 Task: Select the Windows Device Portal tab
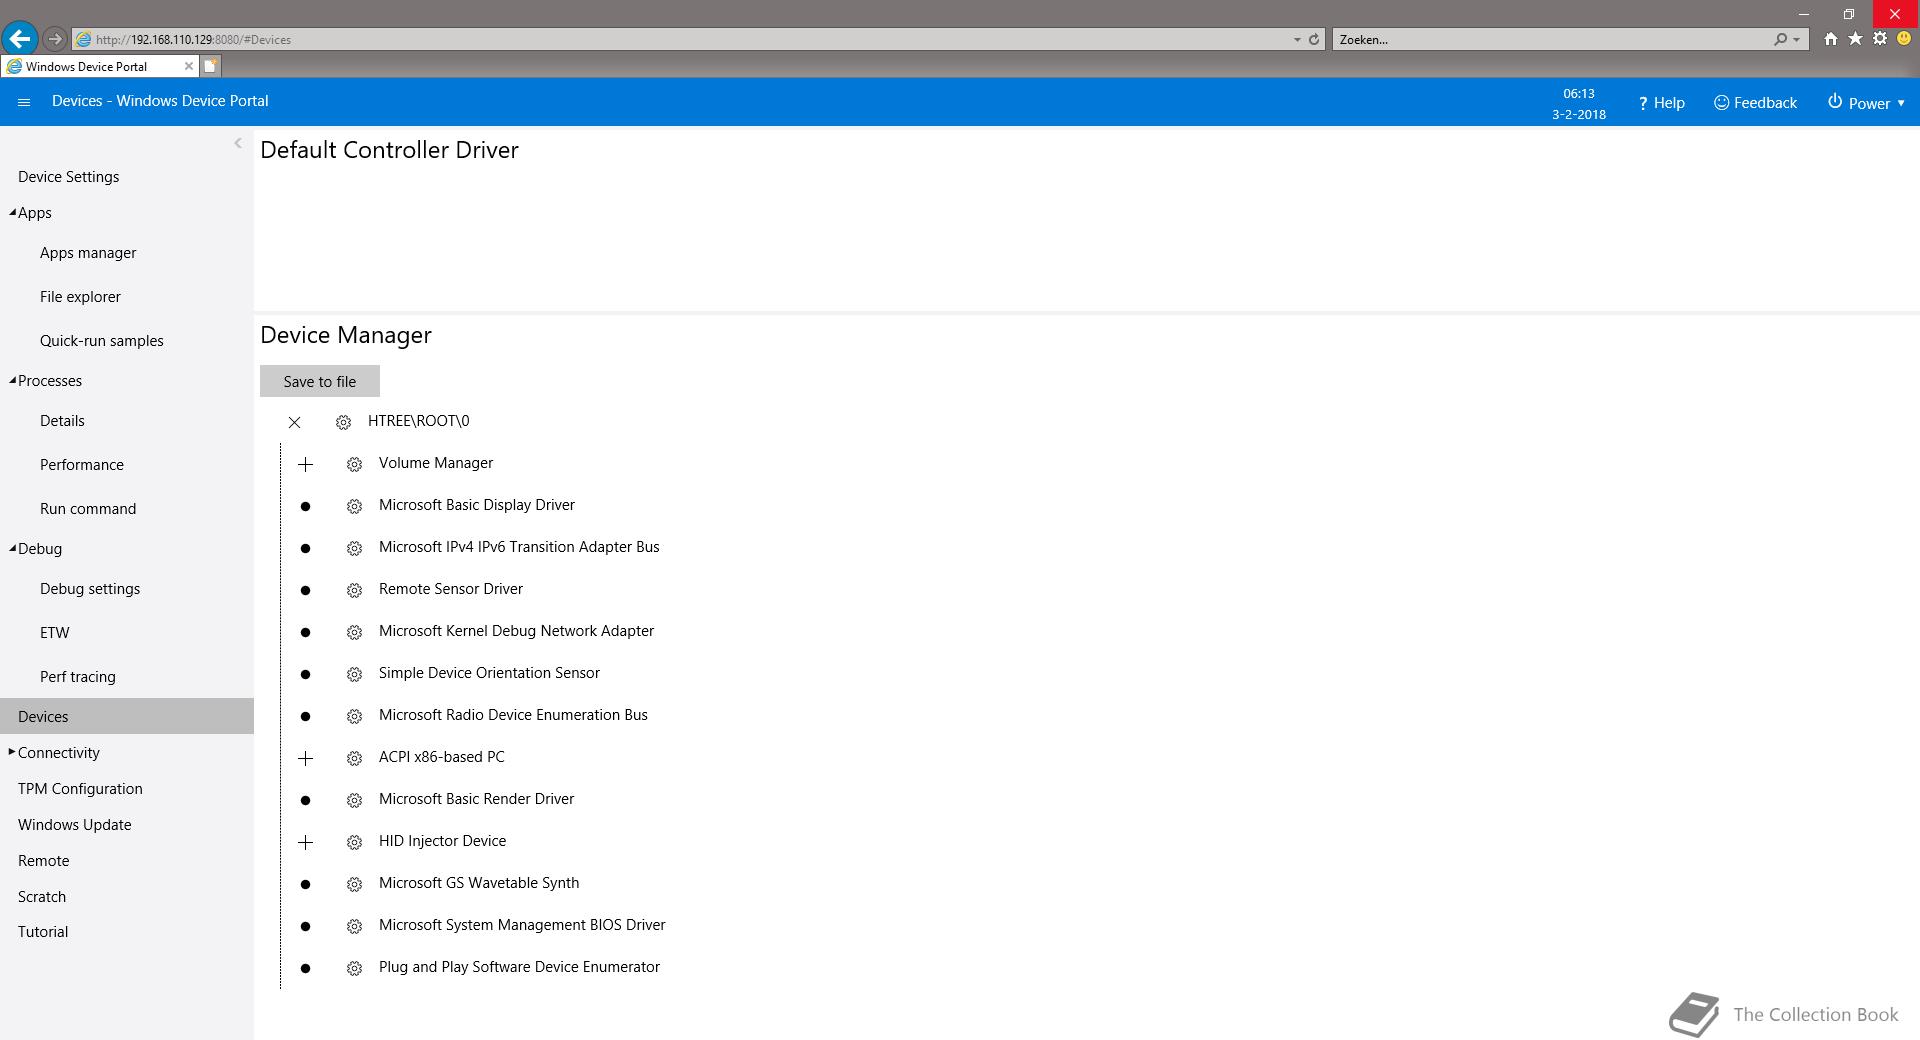point(100,66)
